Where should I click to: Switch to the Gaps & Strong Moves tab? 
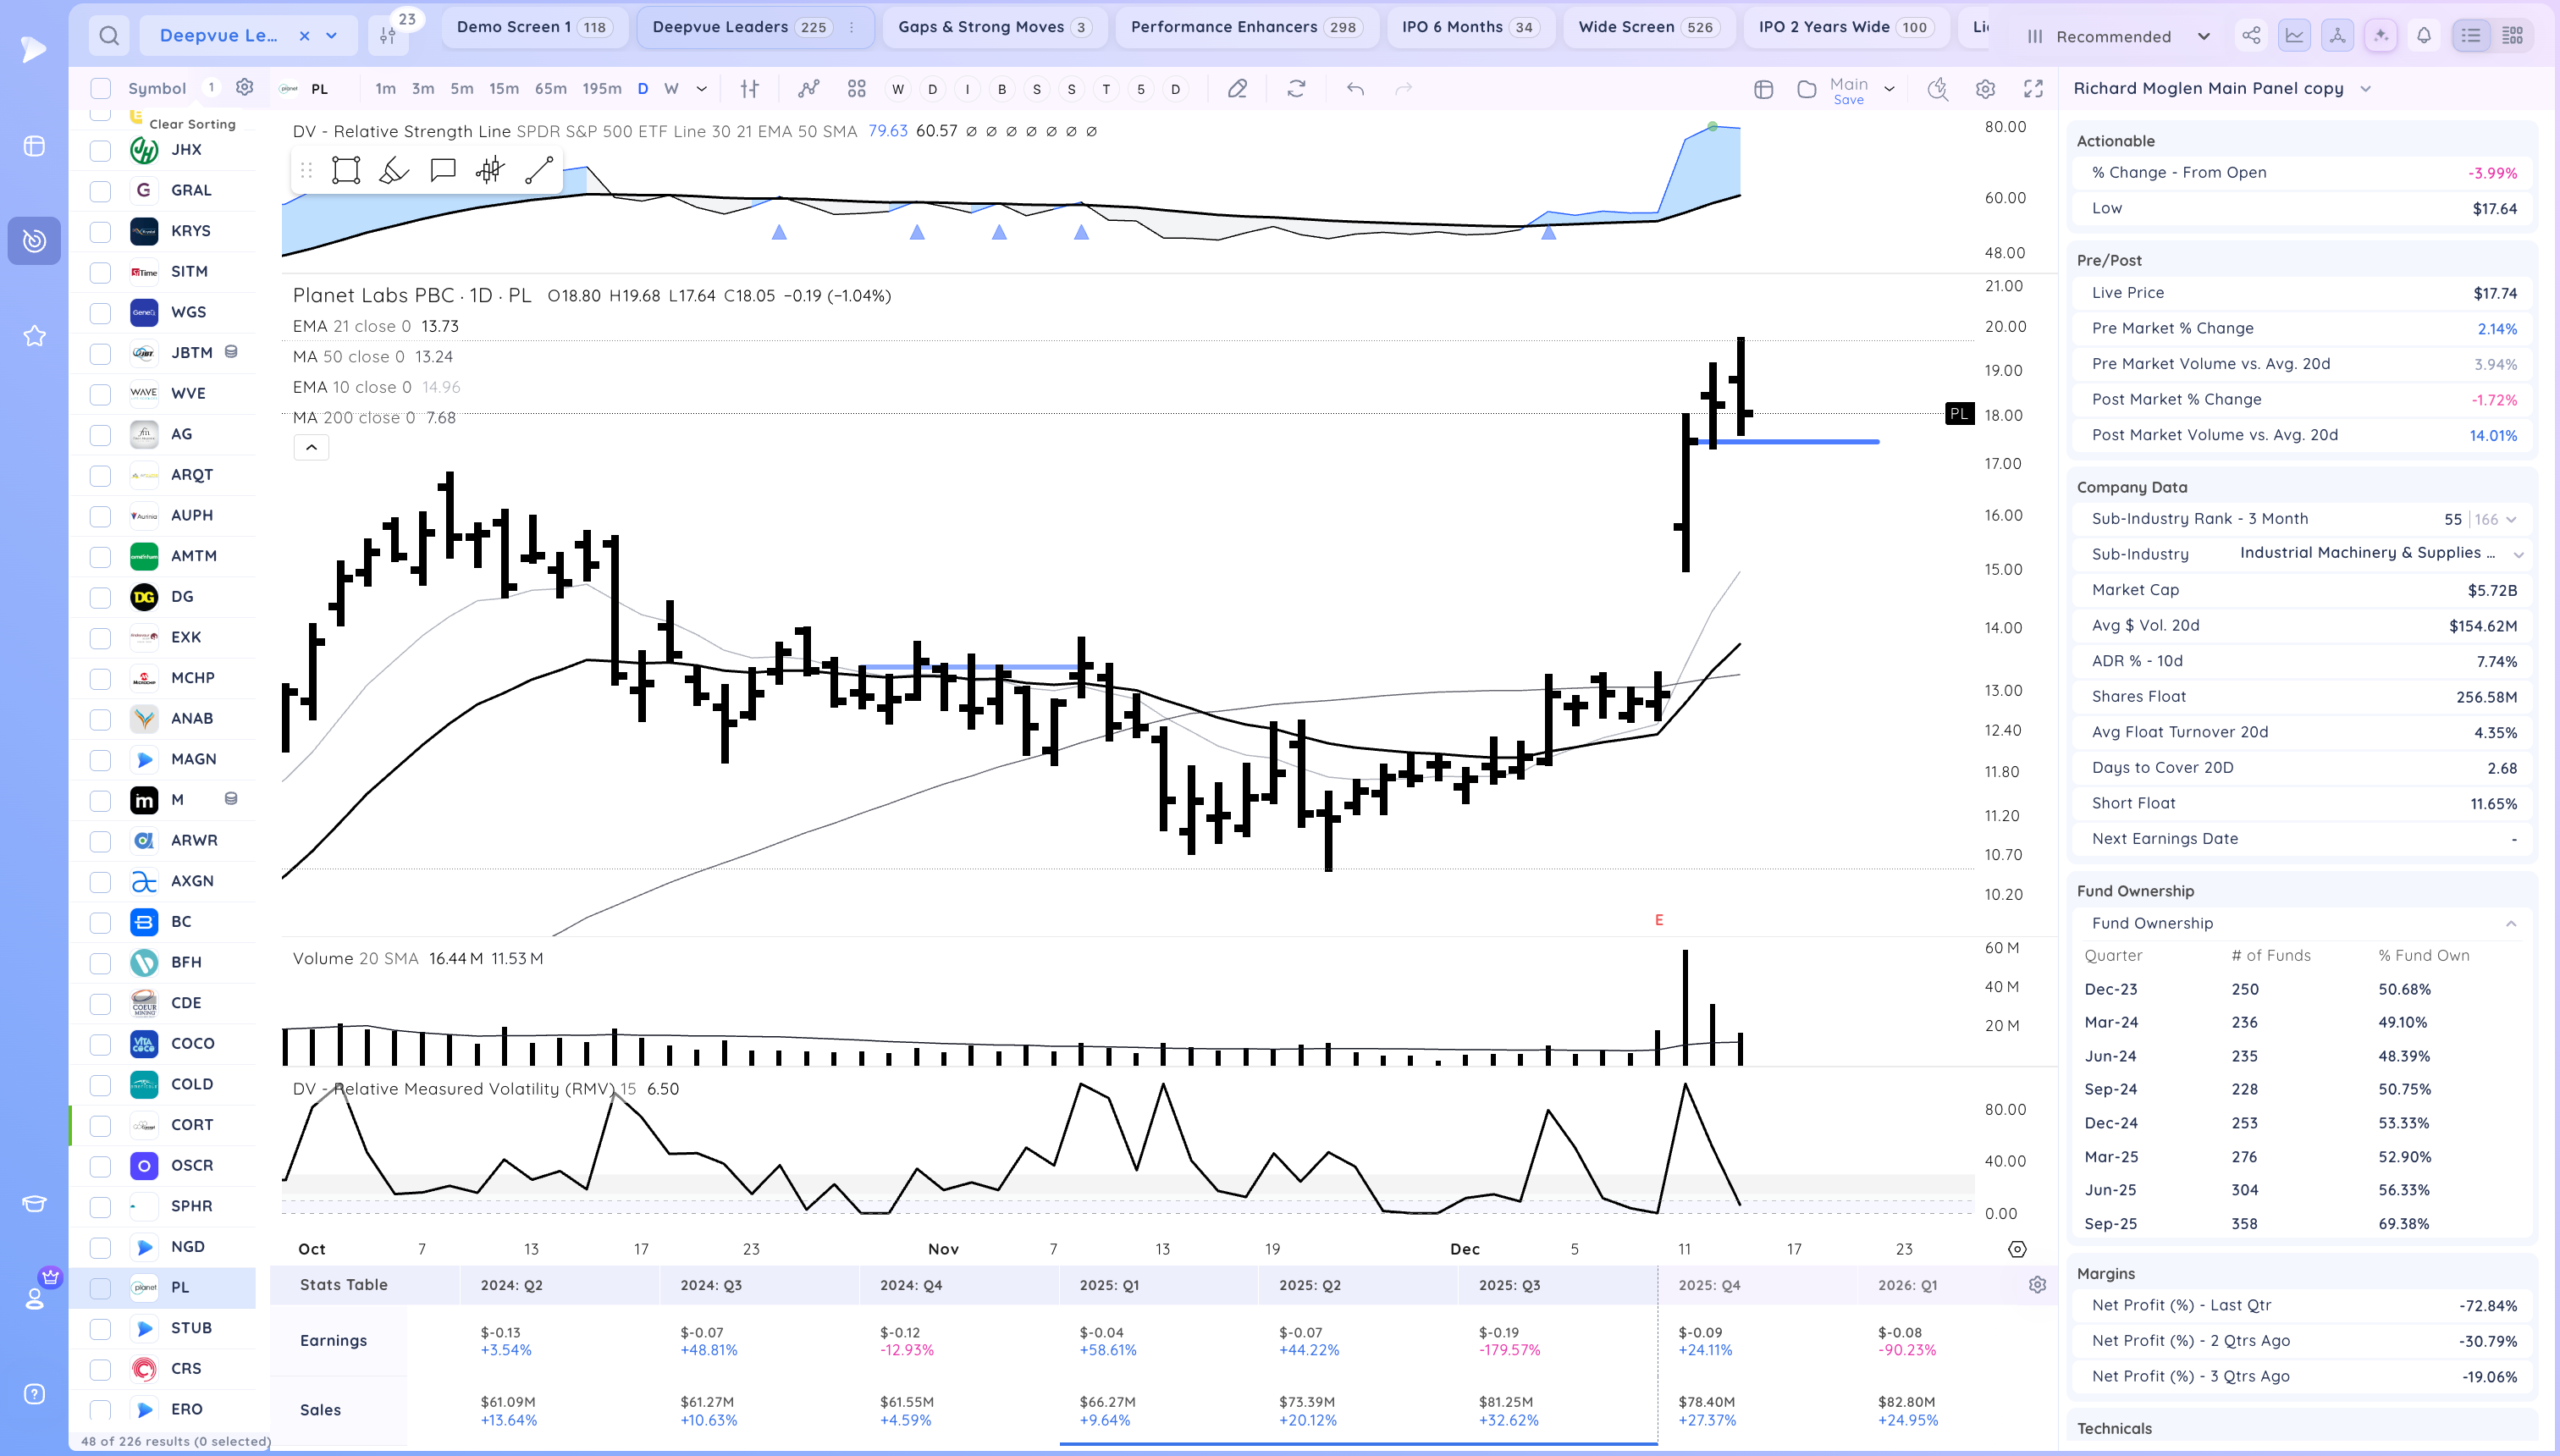pyautogui.click(x=992, y=27)
